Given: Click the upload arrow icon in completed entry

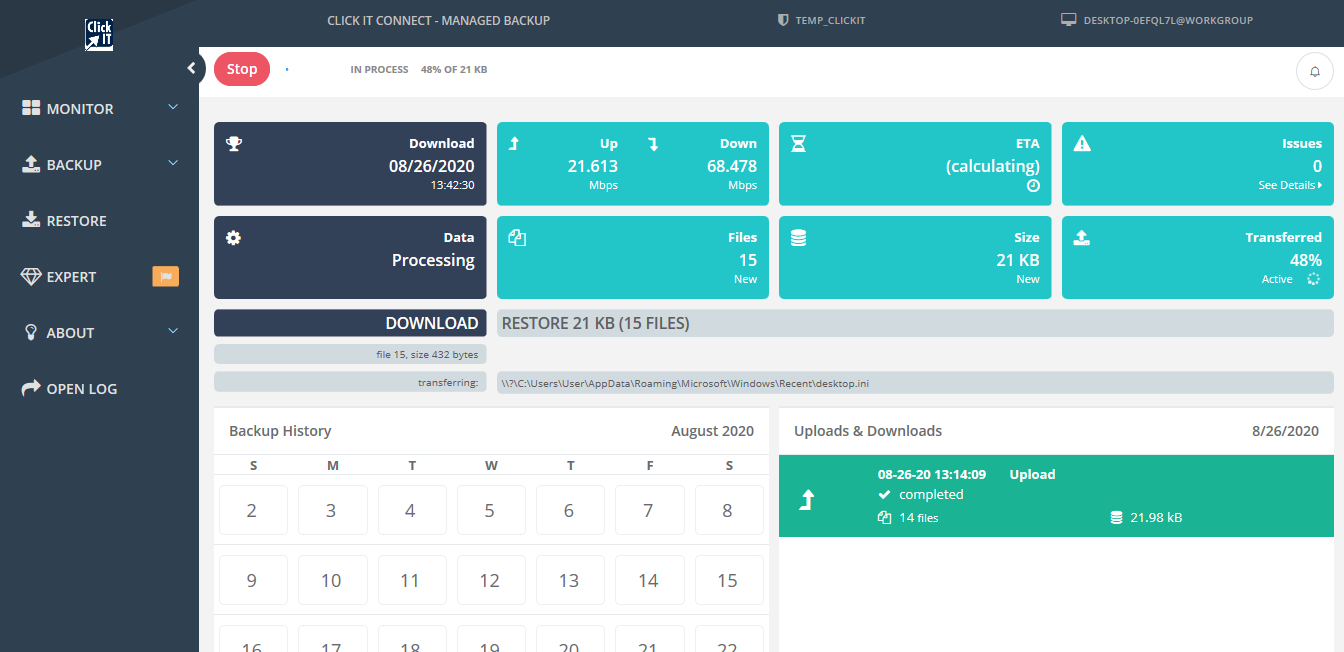Looking at the screenshot, I should coord(808,500).
